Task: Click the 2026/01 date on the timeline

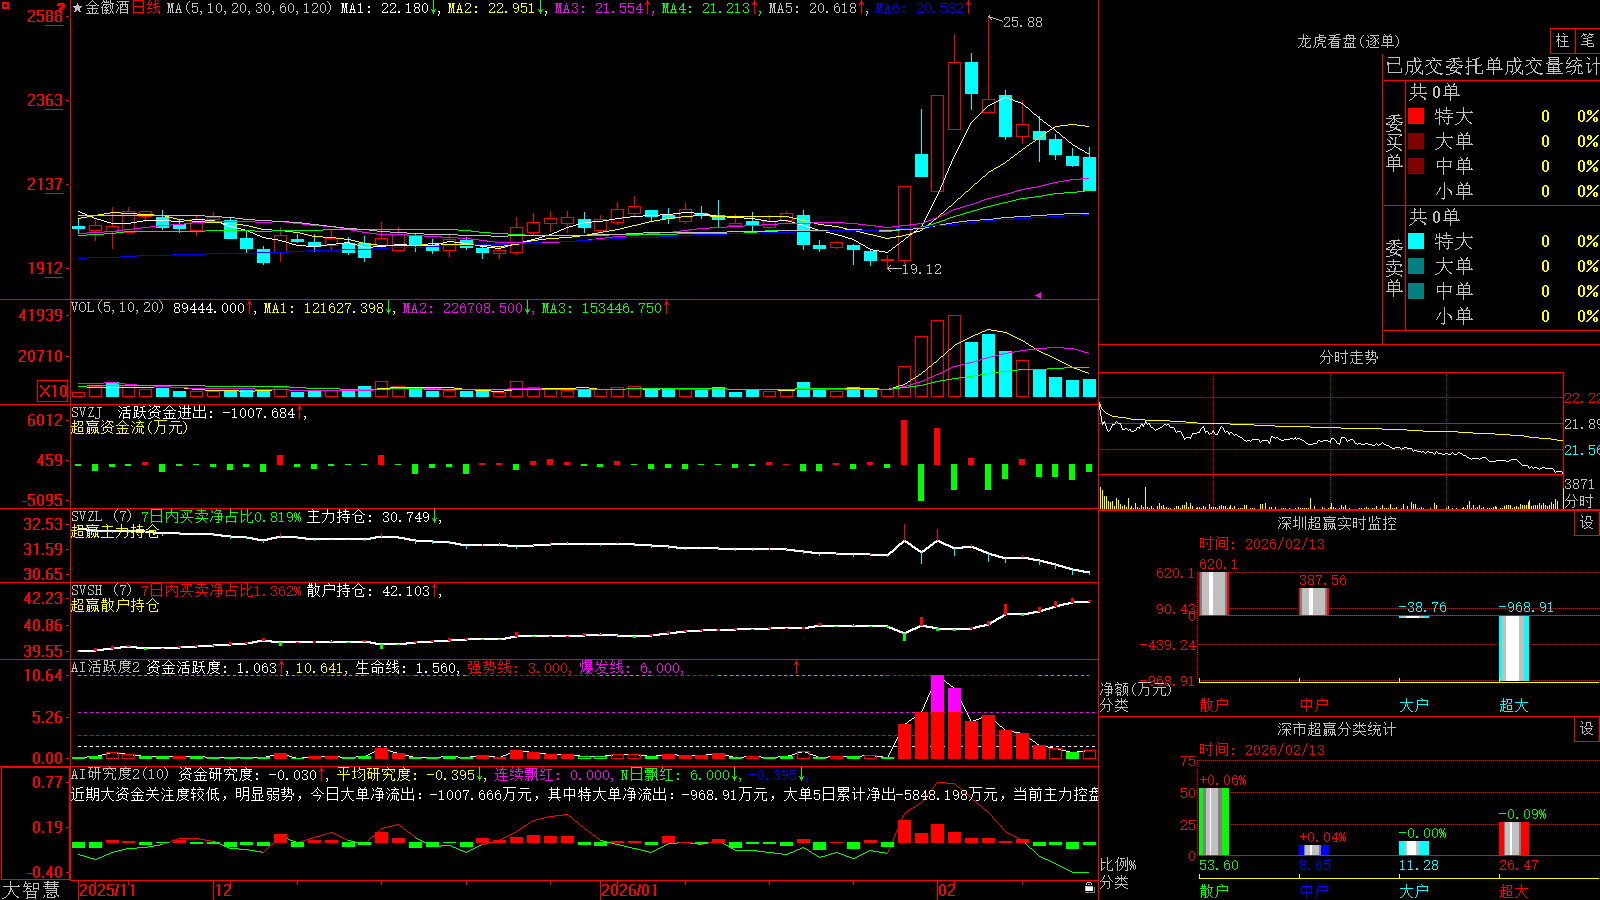Action: (x=630, y=890)
